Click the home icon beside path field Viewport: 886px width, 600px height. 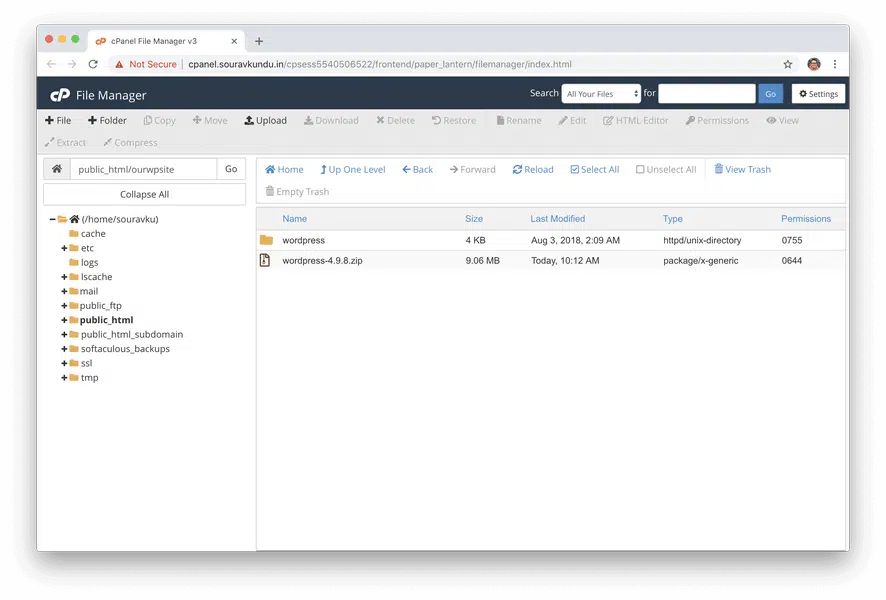coord(57,169)
